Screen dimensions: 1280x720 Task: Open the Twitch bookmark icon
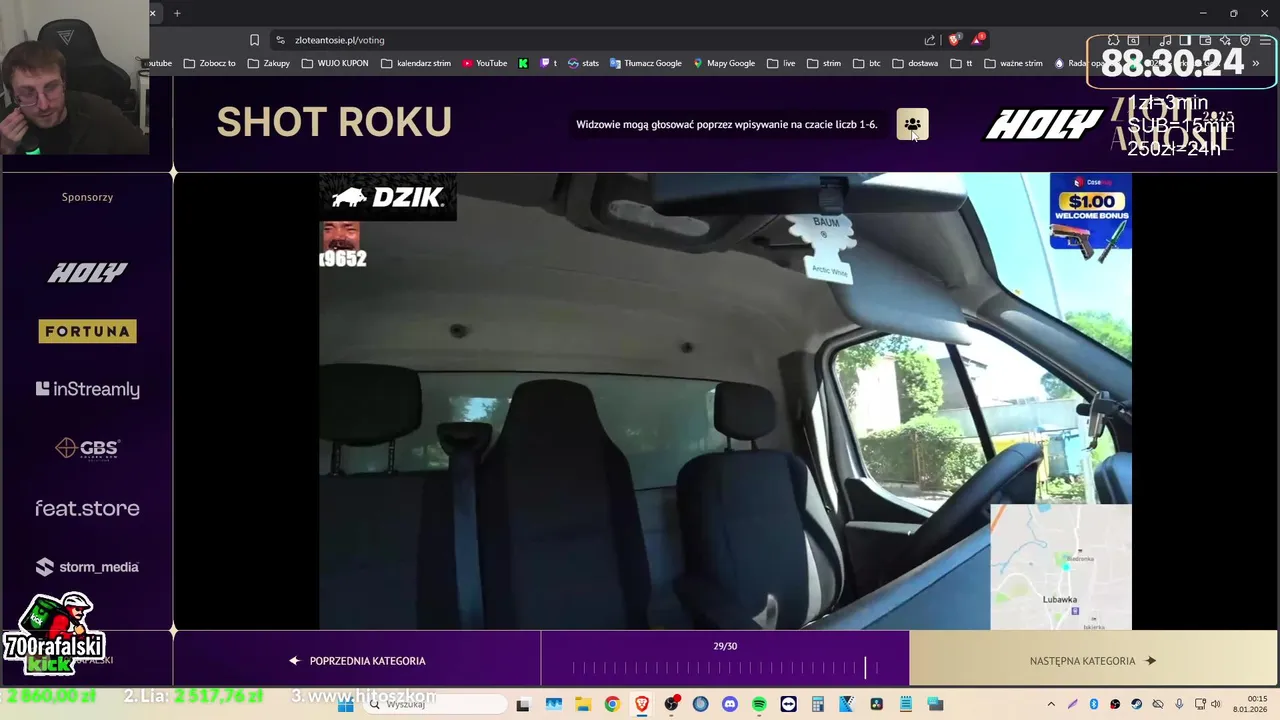[x=548, y=63]
